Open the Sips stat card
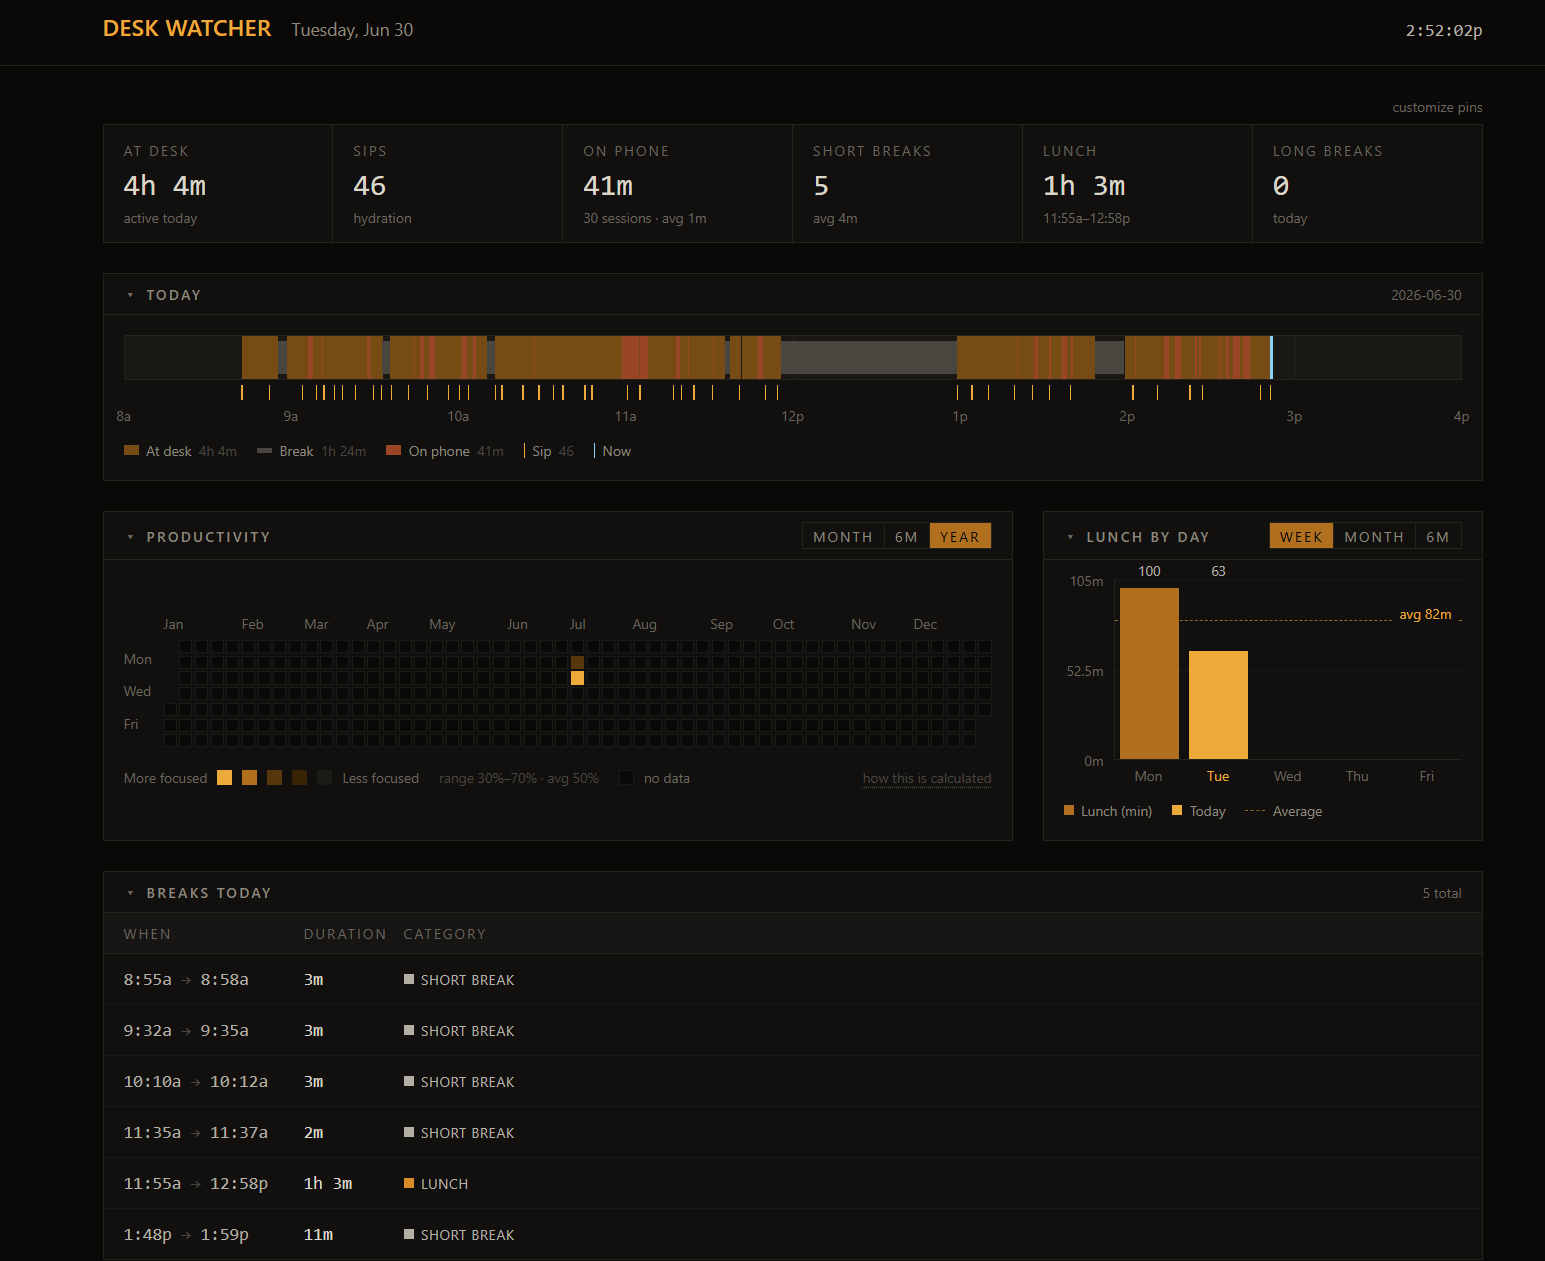 447,183
